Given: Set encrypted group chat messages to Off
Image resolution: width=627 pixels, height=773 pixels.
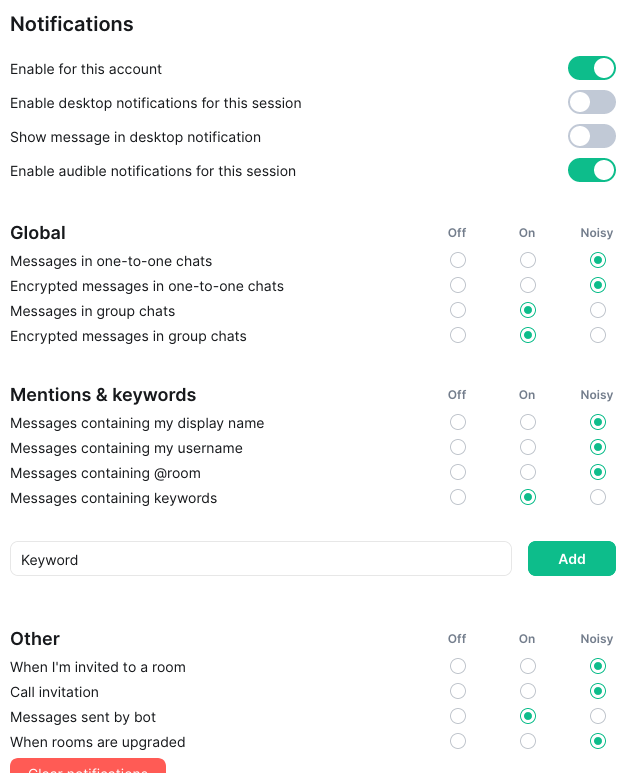Looking at the screenshot, I should tap(458, 335).
